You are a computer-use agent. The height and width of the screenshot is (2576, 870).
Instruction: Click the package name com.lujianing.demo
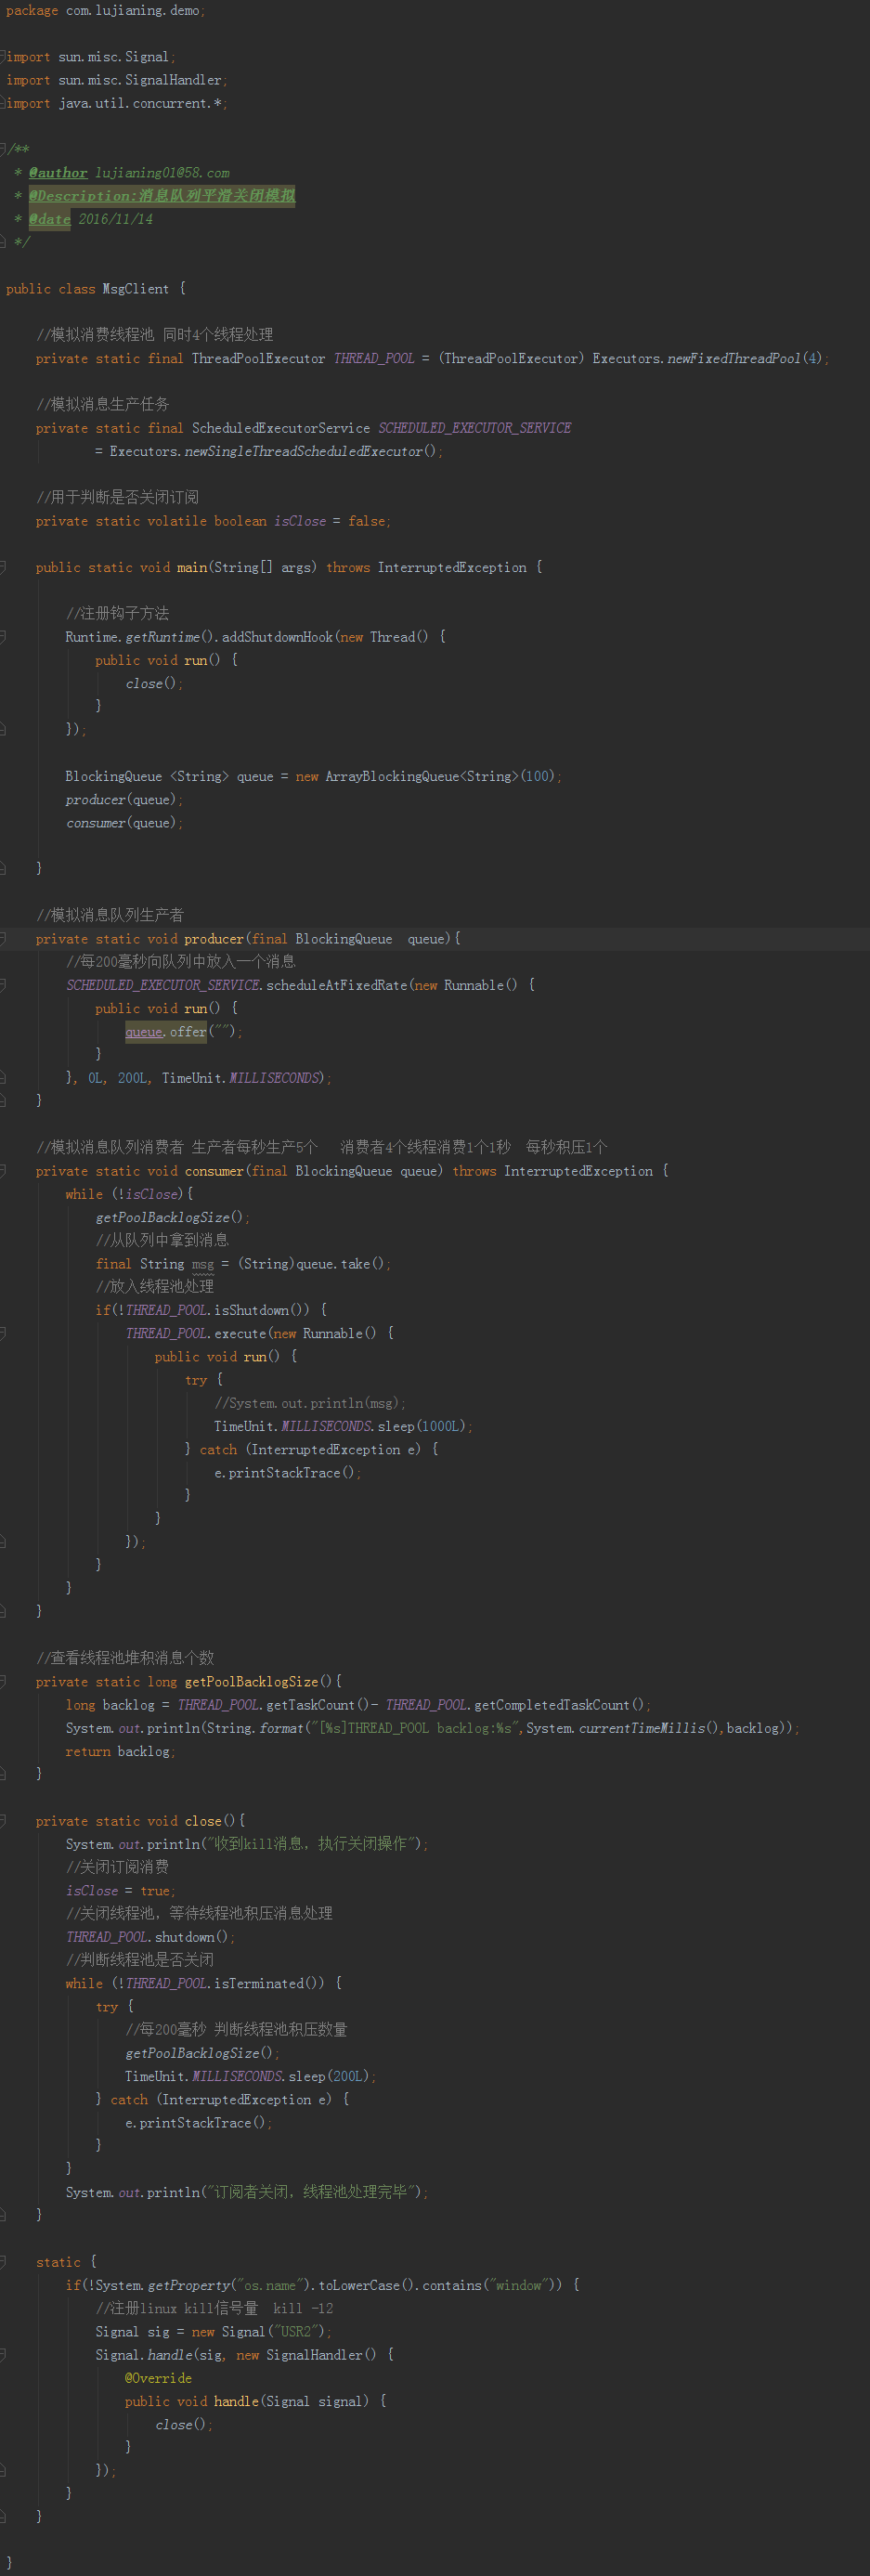click(x=132, y=11)
